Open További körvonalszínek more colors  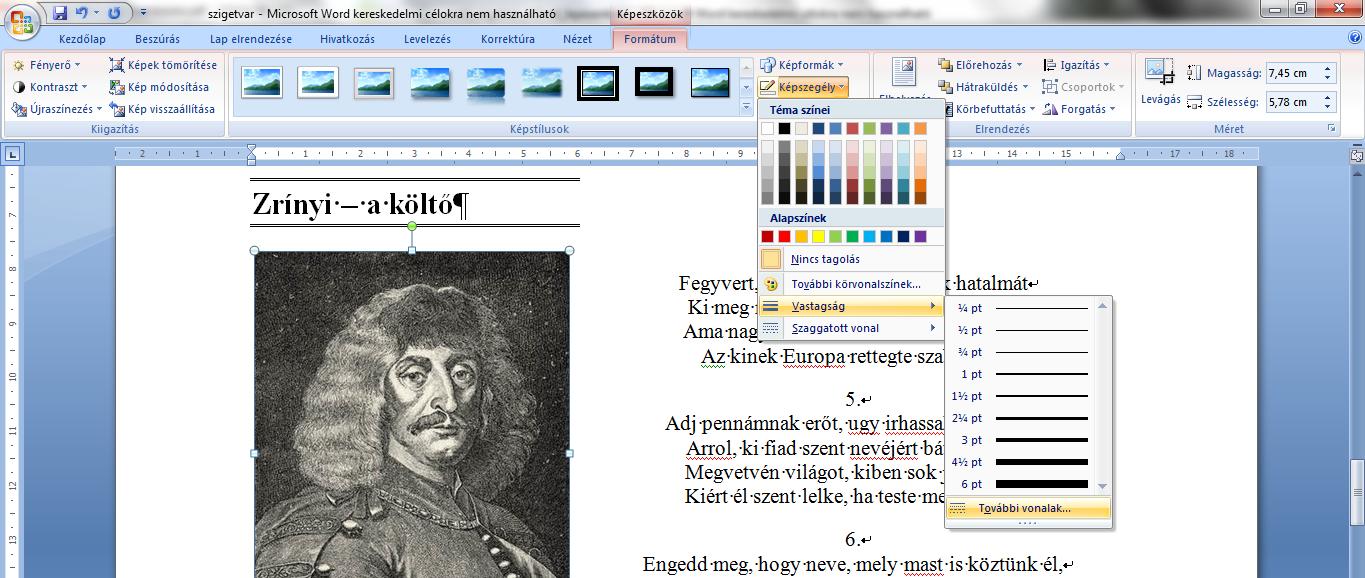851,284
